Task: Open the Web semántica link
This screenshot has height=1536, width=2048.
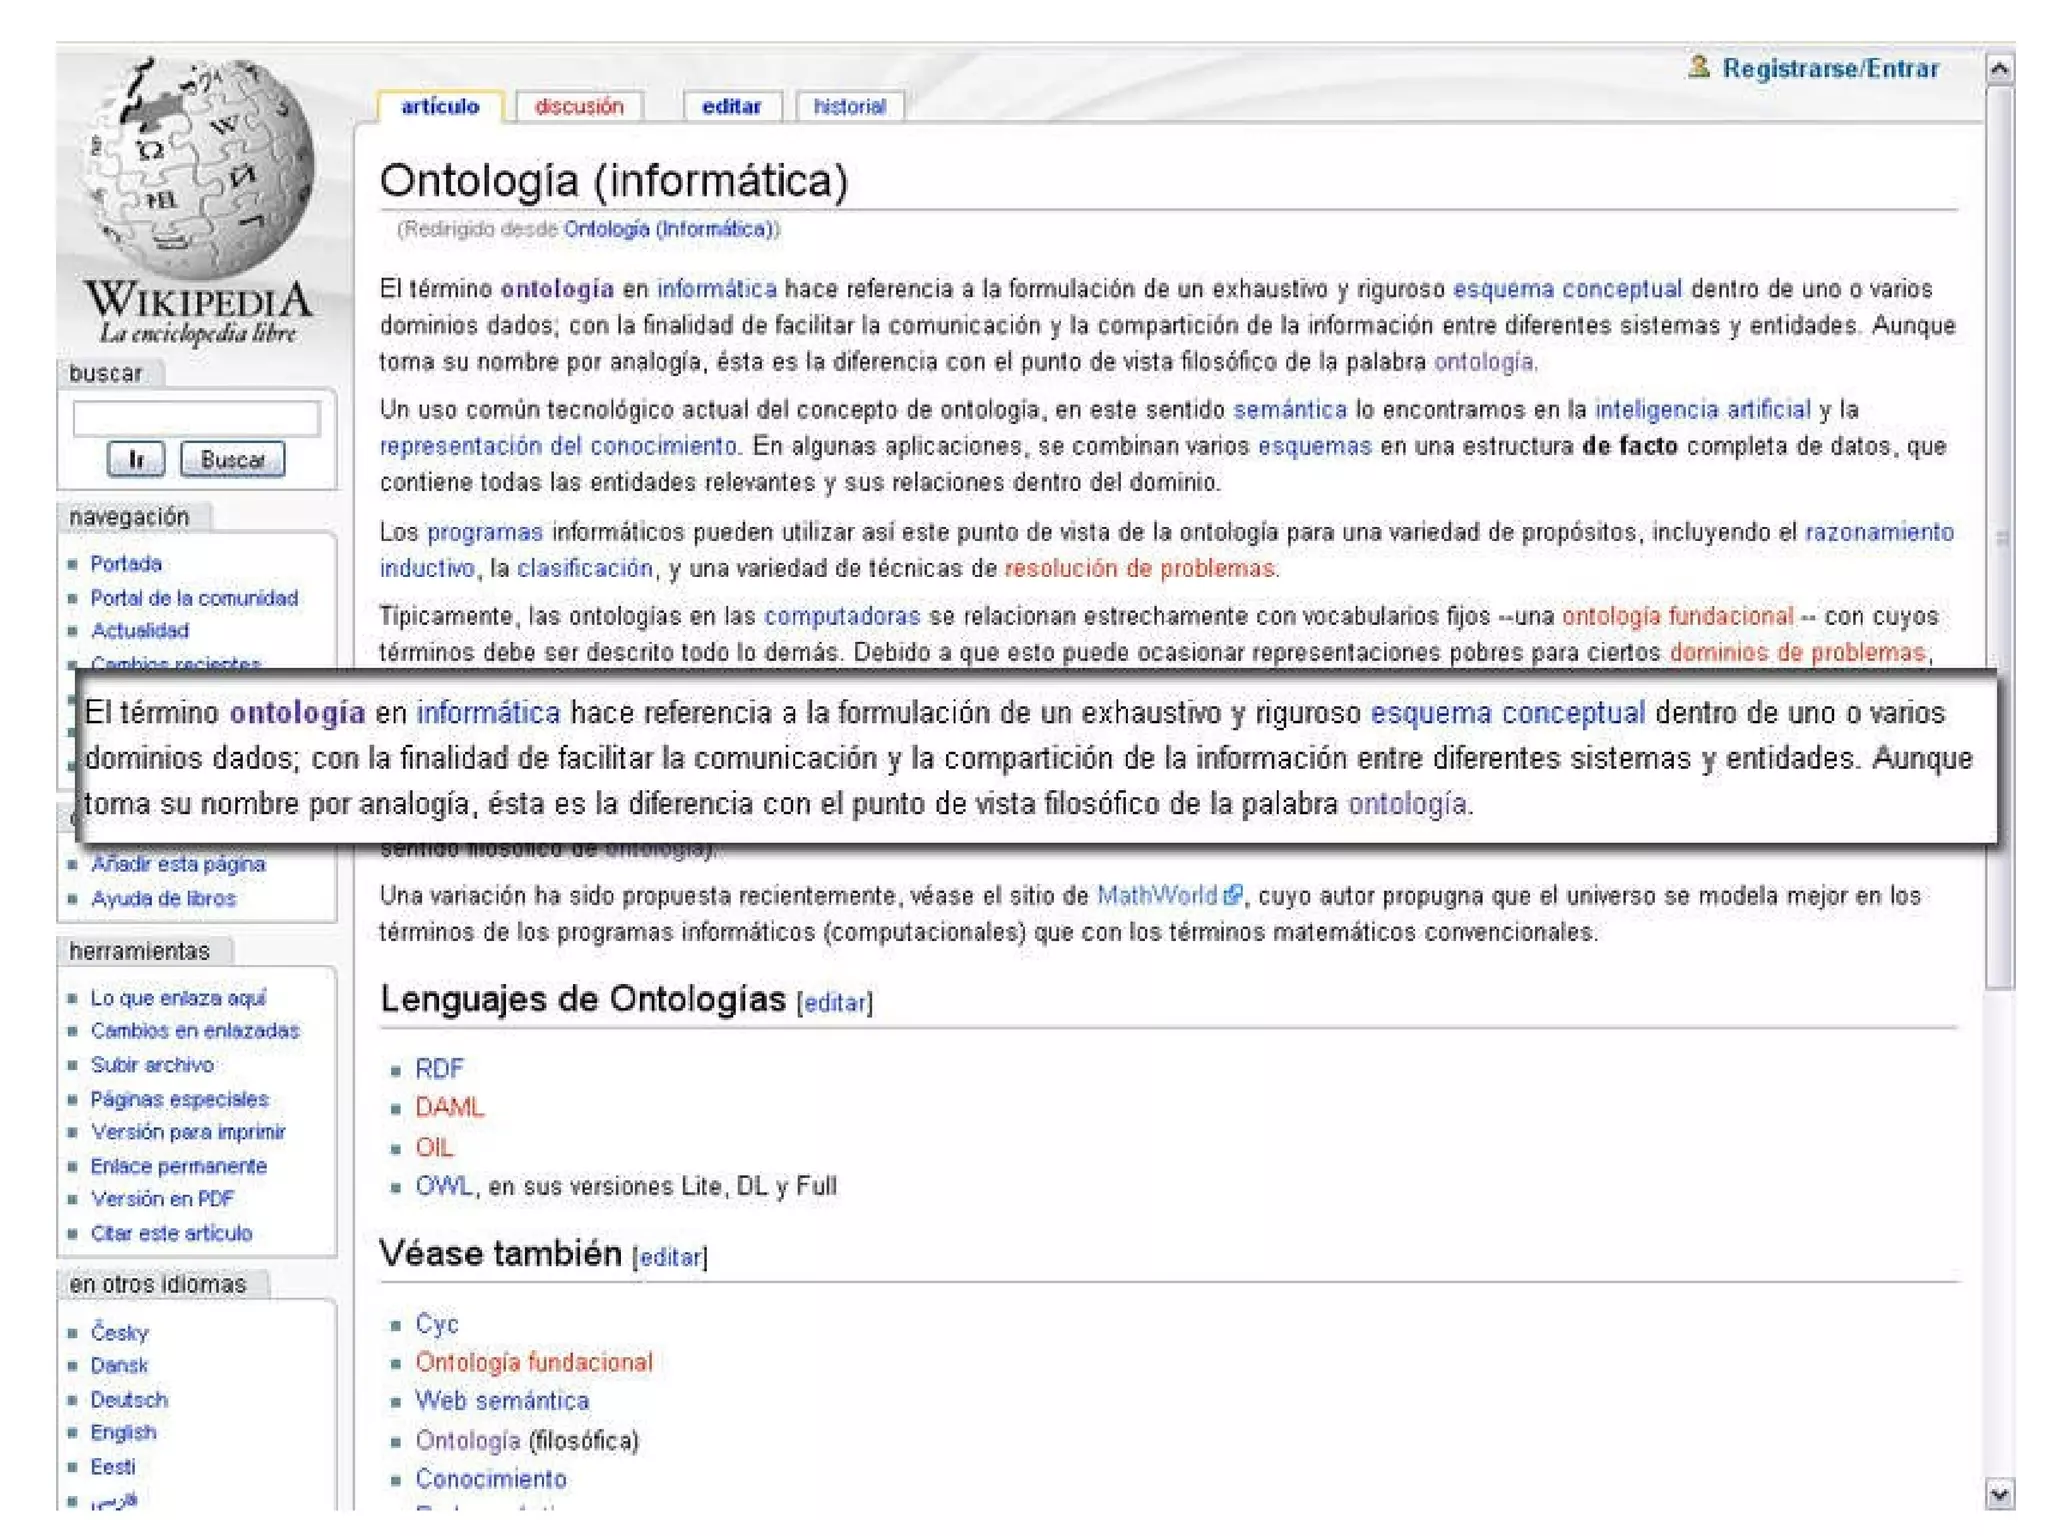Action: pyautogui.click(x=502, y=1400)
